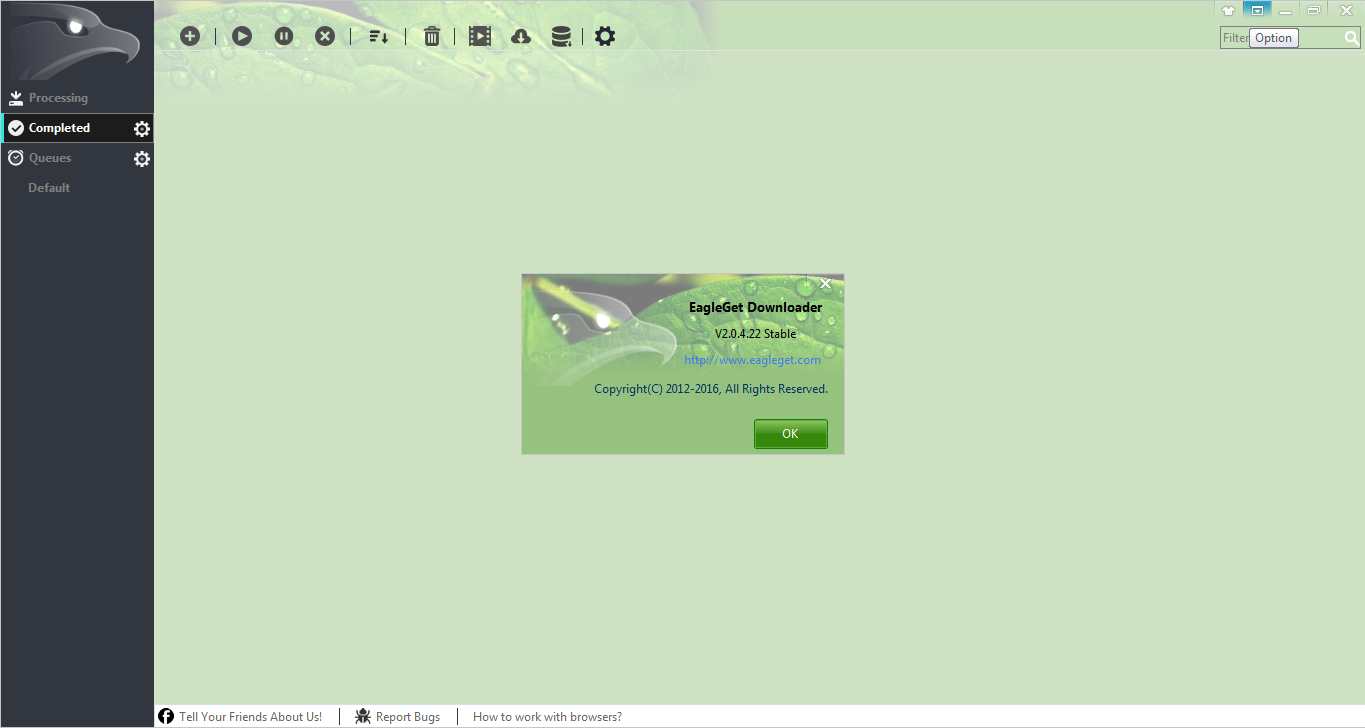Cancel downloads with the circled X toolbar icon
Screen dimensions: 1365x728
tap(325, 36)
